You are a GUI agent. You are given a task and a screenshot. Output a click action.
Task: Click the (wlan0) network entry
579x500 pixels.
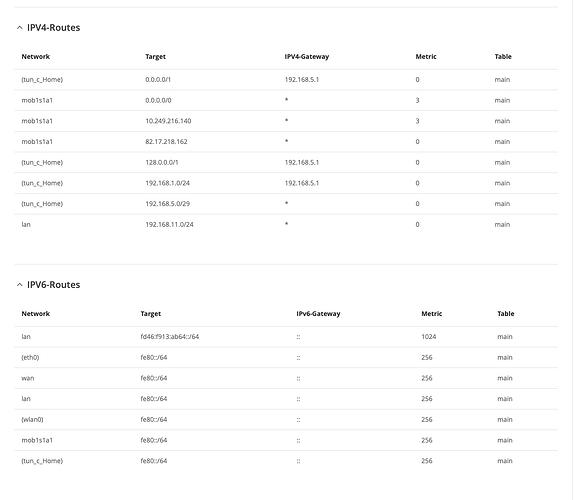pyautogui.click(x=32, y=419)
